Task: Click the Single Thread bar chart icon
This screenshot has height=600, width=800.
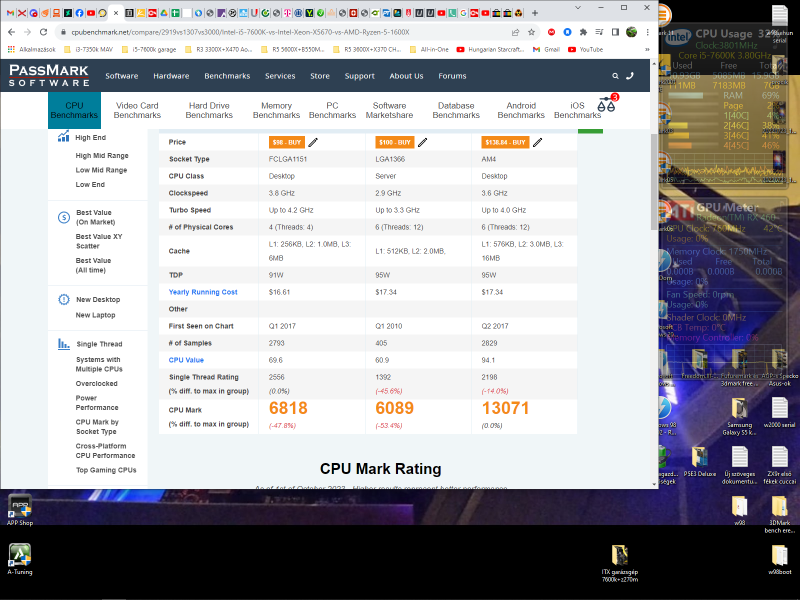Action: click(x=64, y=344)
